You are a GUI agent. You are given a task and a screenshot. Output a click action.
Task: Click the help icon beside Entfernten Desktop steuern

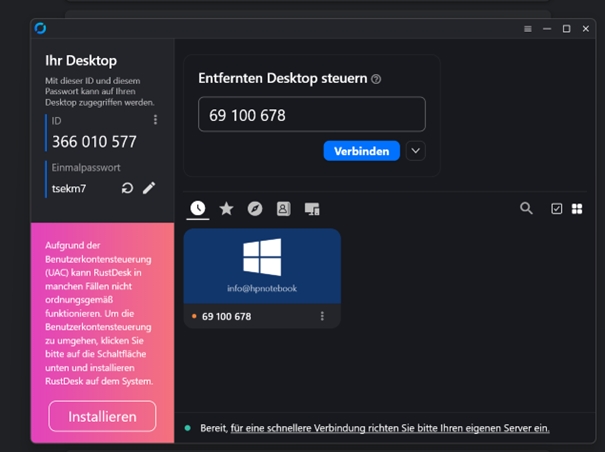pos(376,79)
